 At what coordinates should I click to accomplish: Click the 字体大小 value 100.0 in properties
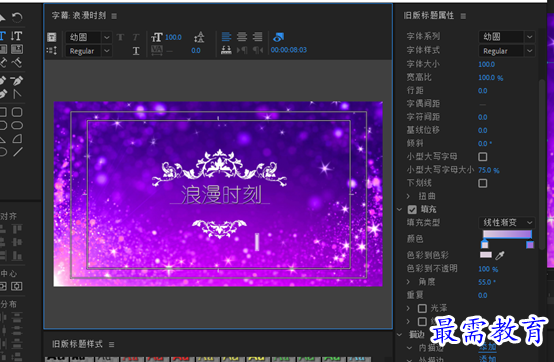pos(487,64)
